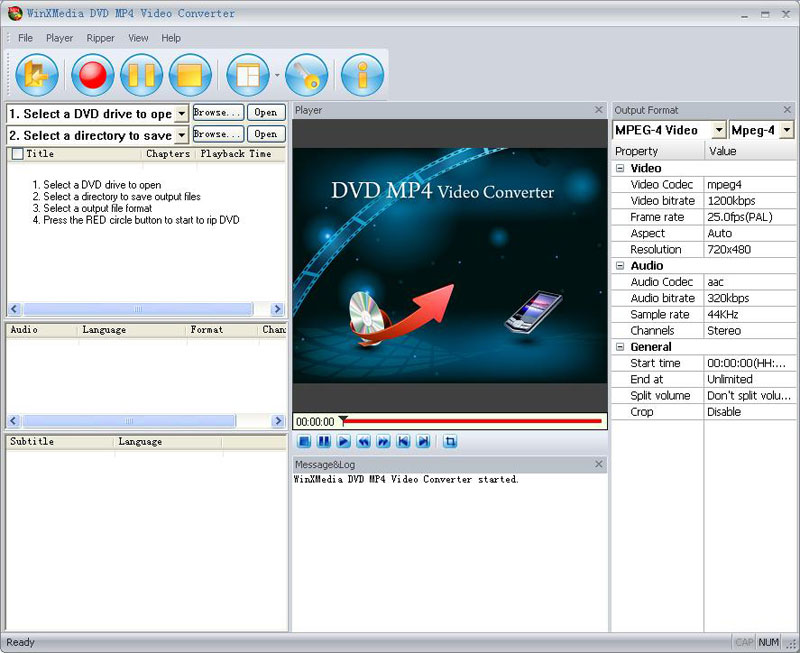Fast-forward using the player double-arrow button

pyautogui.click(x=384, y=441)
